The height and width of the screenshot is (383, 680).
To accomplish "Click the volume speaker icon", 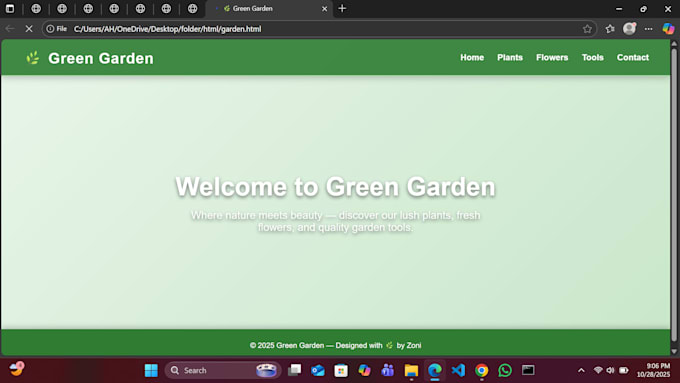I will tap(610, 370).
